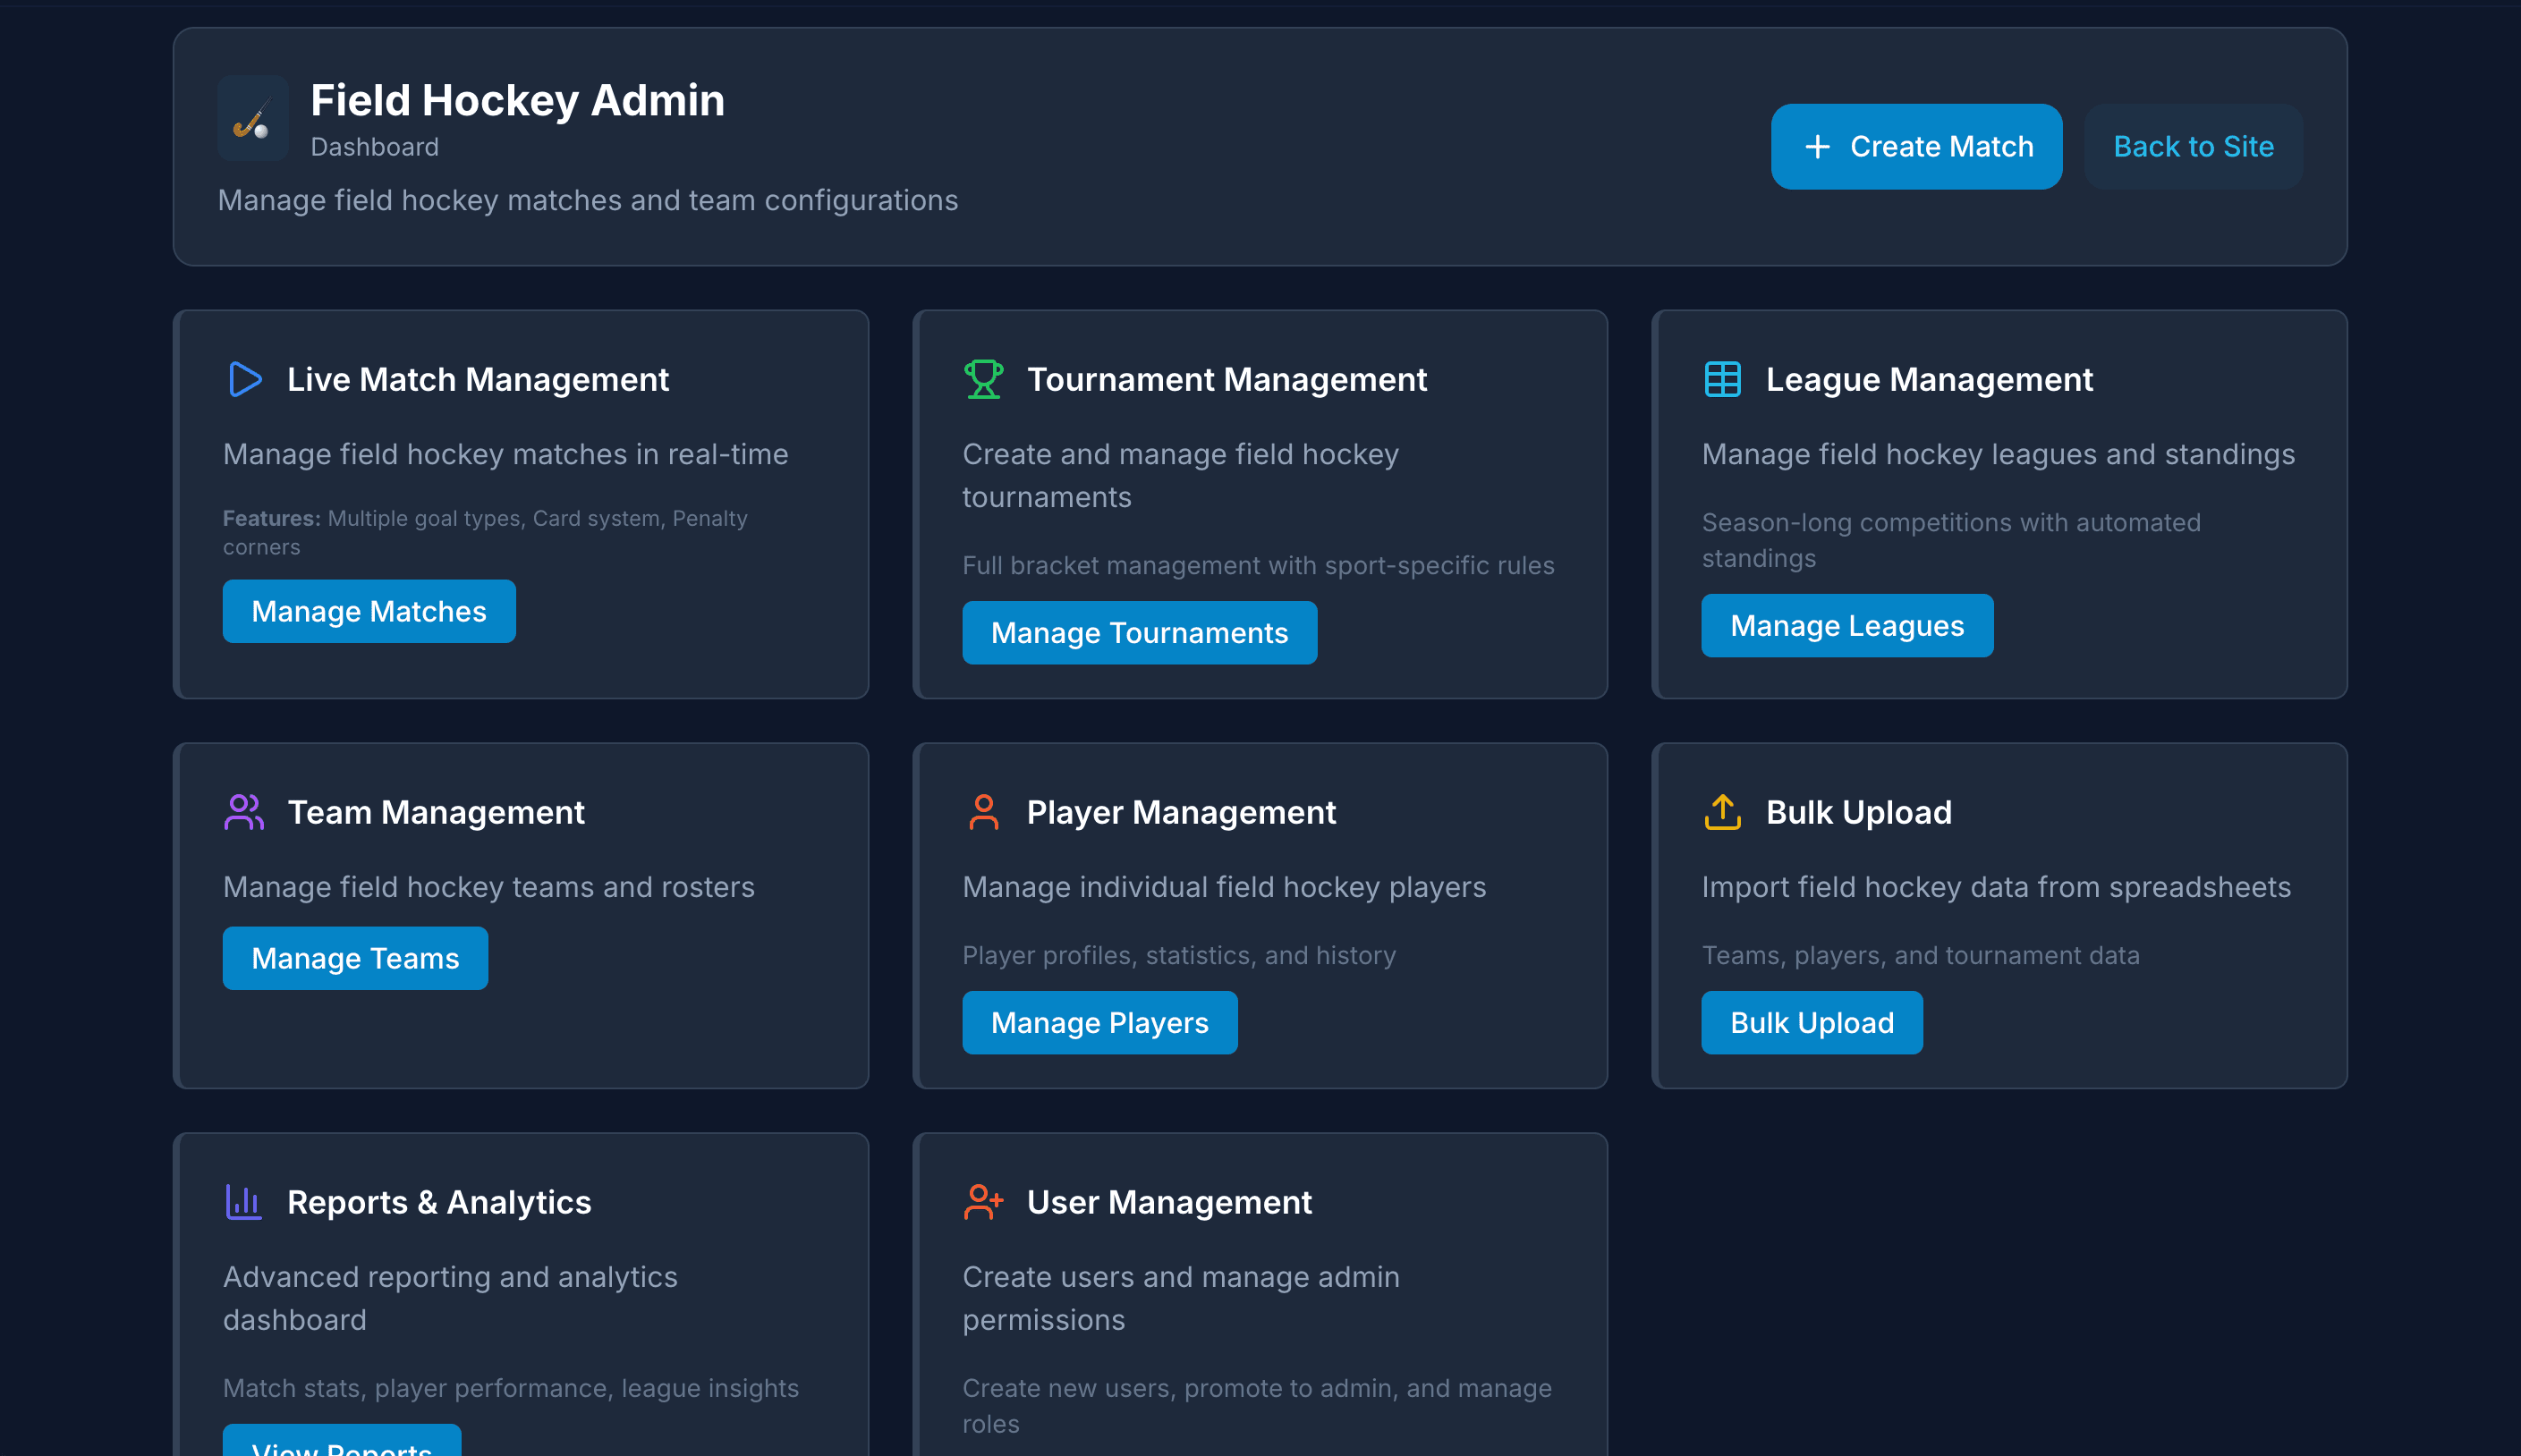Click 'Manage field hockey teams and rosters'
Image resolution: width=2521 pixels, height=1456 pixels.
pos(489,887)
